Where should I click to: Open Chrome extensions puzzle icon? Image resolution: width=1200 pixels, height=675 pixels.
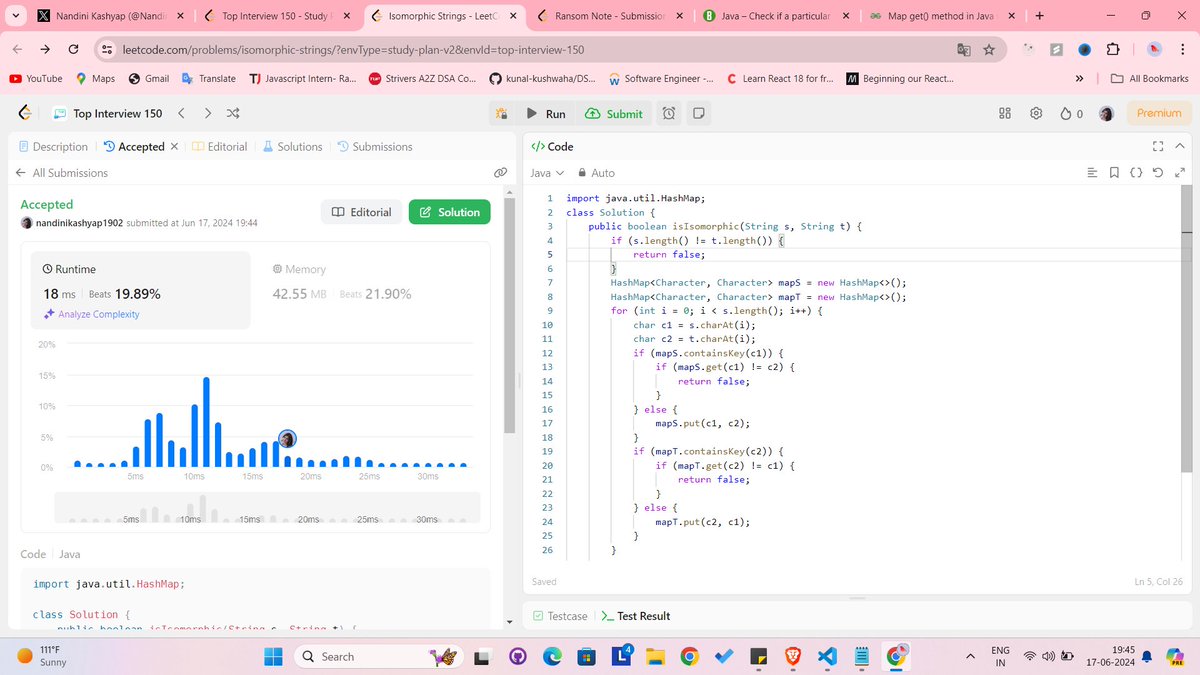click(1113, 49)
